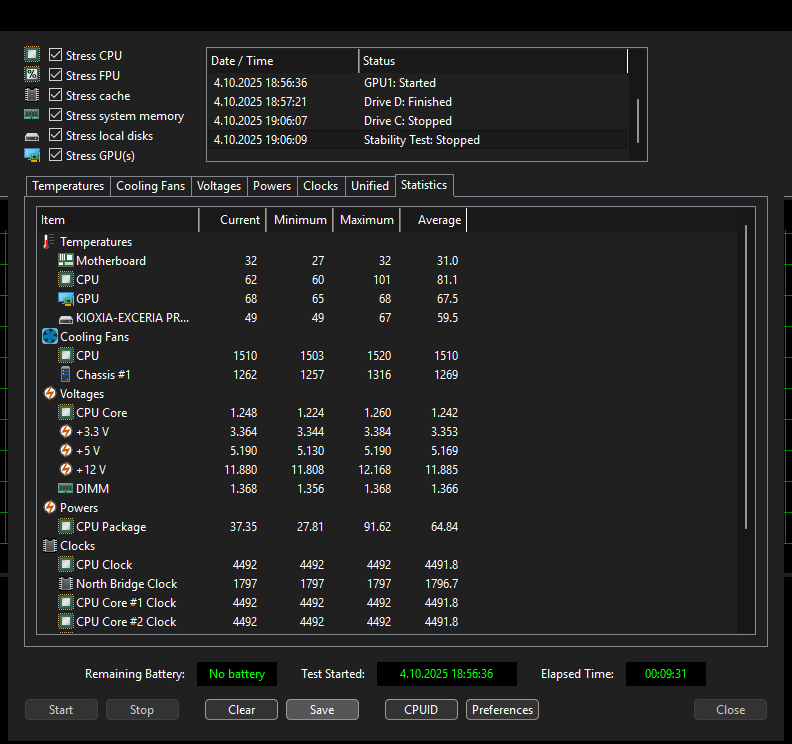Click the Maximum column header
792x744 pixels.
[x=367, y=220]
